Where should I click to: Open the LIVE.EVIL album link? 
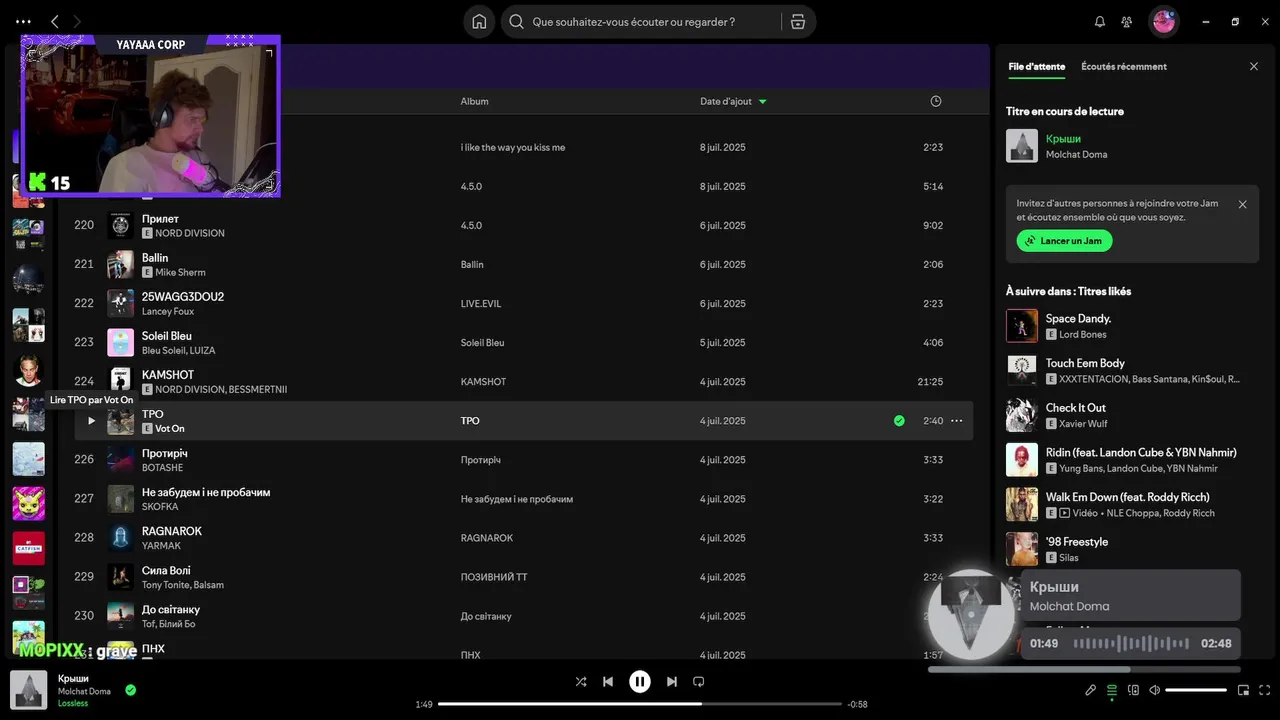coord(482,304)
